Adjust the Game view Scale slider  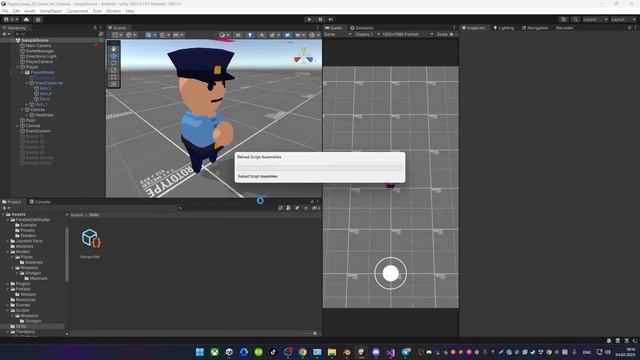coord(452,34)
